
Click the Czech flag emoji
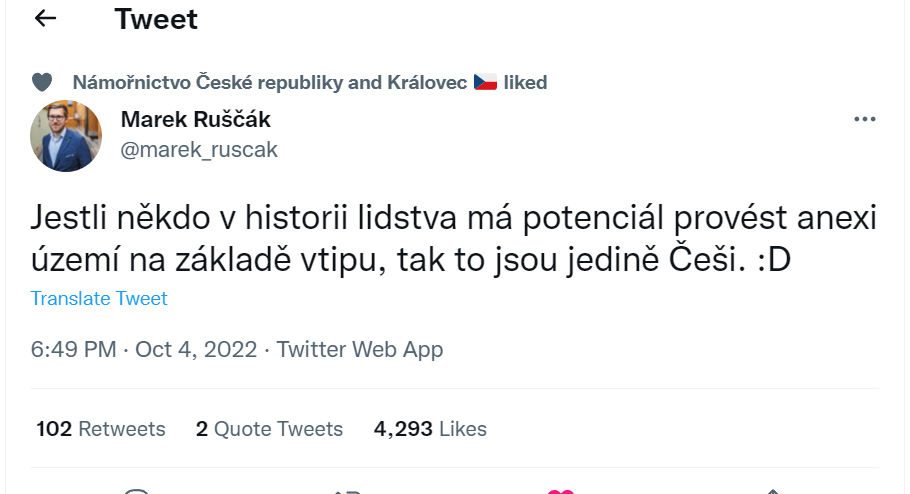[486, 82]
